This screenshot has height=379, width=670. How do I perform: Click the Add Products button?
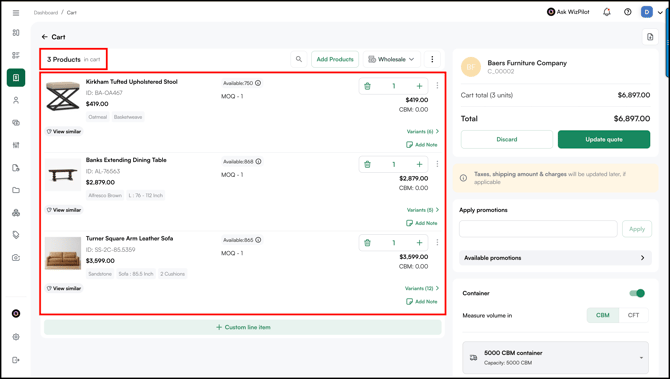click(335, 59)
